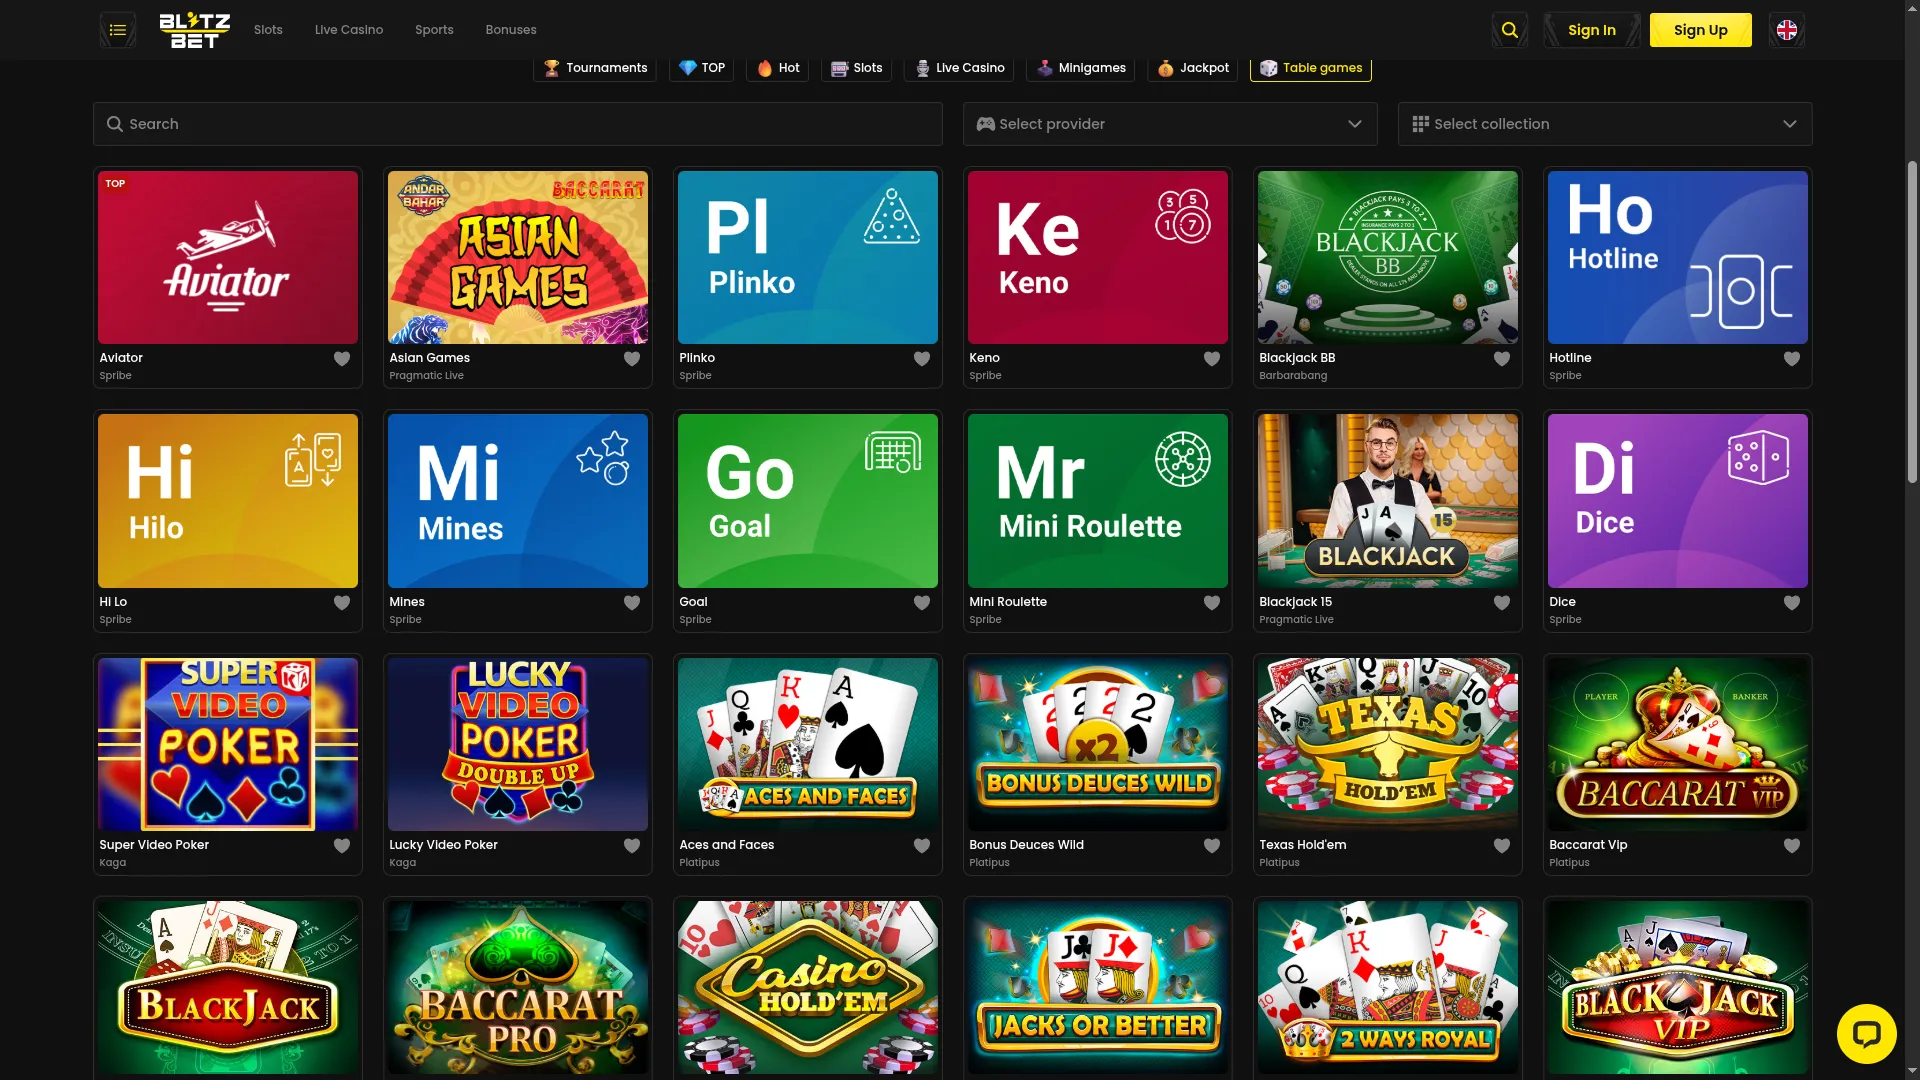Open the Select collection dropdown
This screenshot has width=1920, height=1080.
point(1604,124)
